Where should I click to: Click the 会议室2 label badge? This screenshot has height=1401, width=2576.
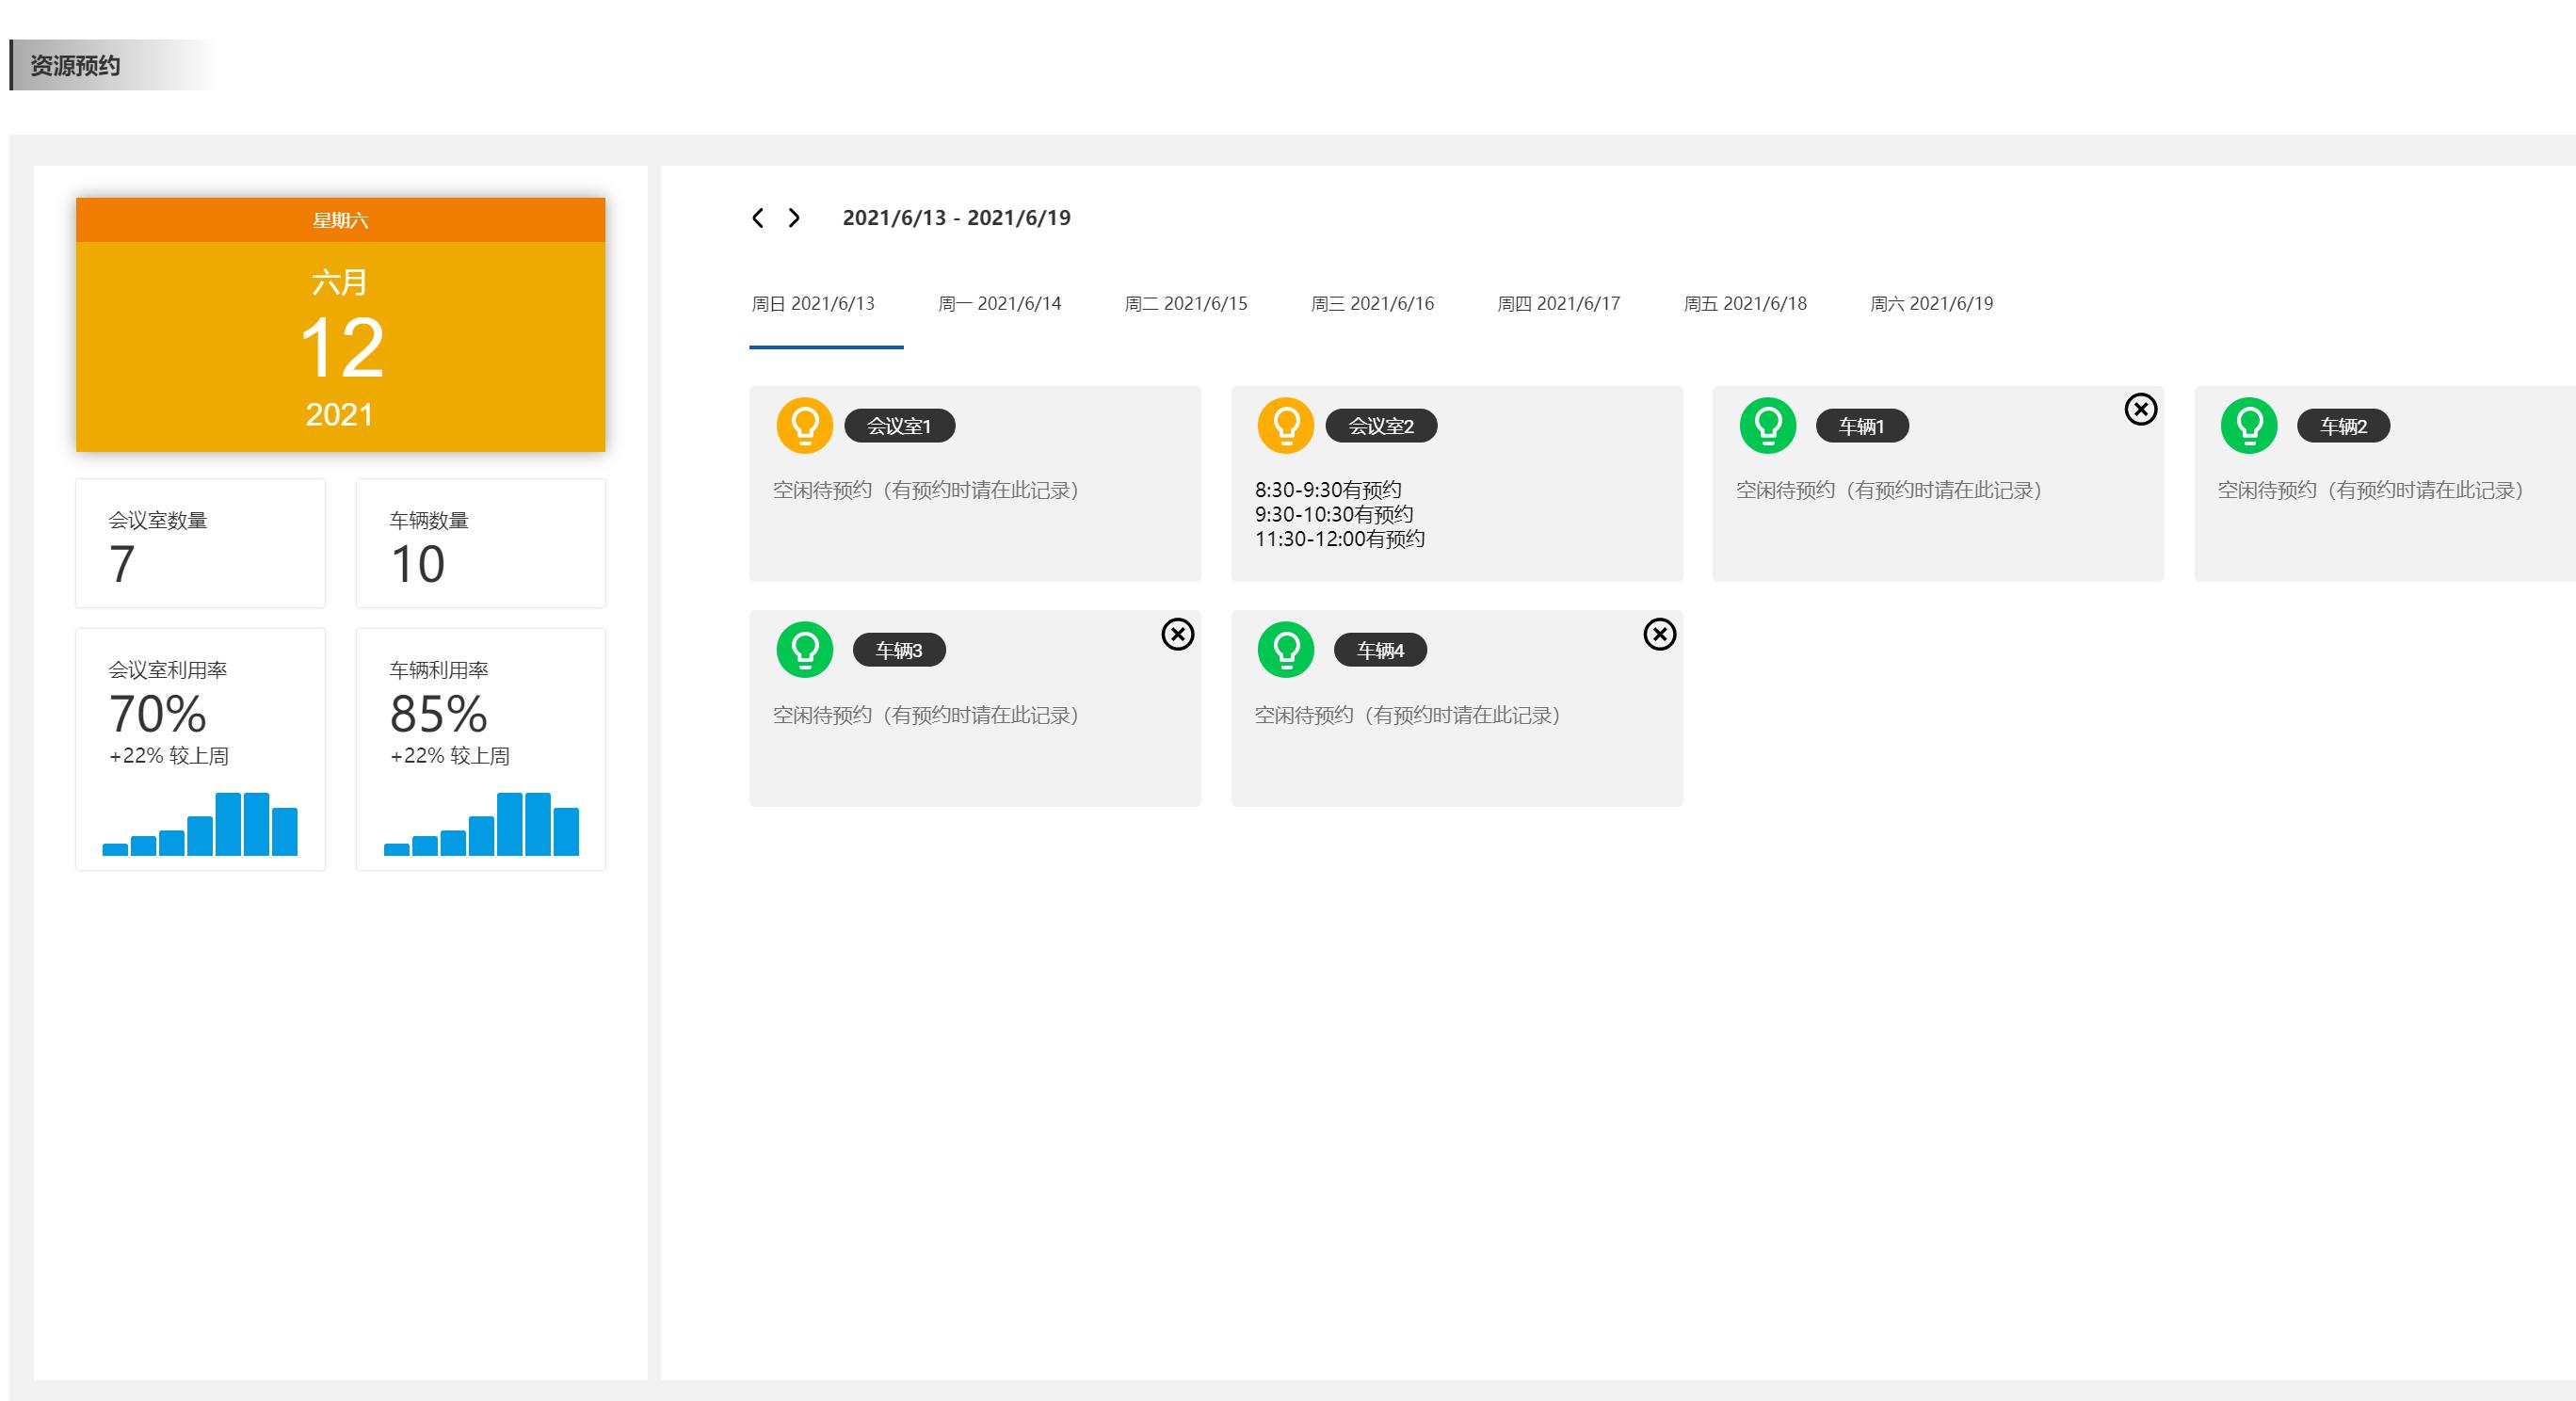point(1381,426)
